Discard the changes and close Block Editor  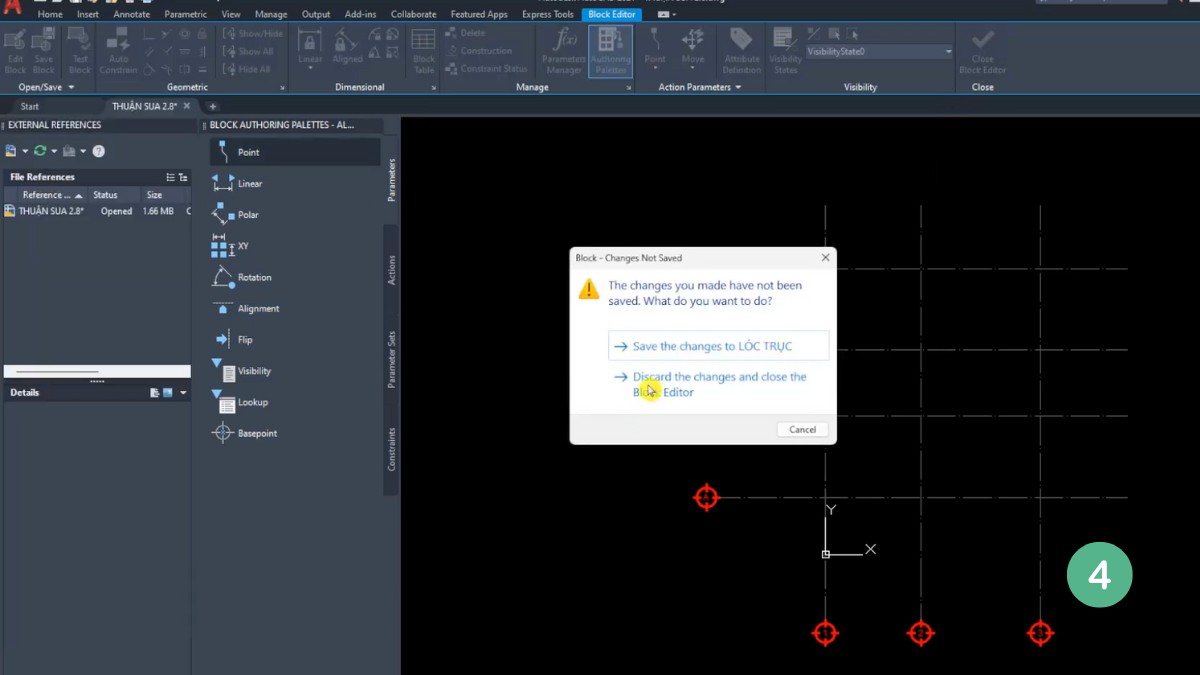(719, 384)
